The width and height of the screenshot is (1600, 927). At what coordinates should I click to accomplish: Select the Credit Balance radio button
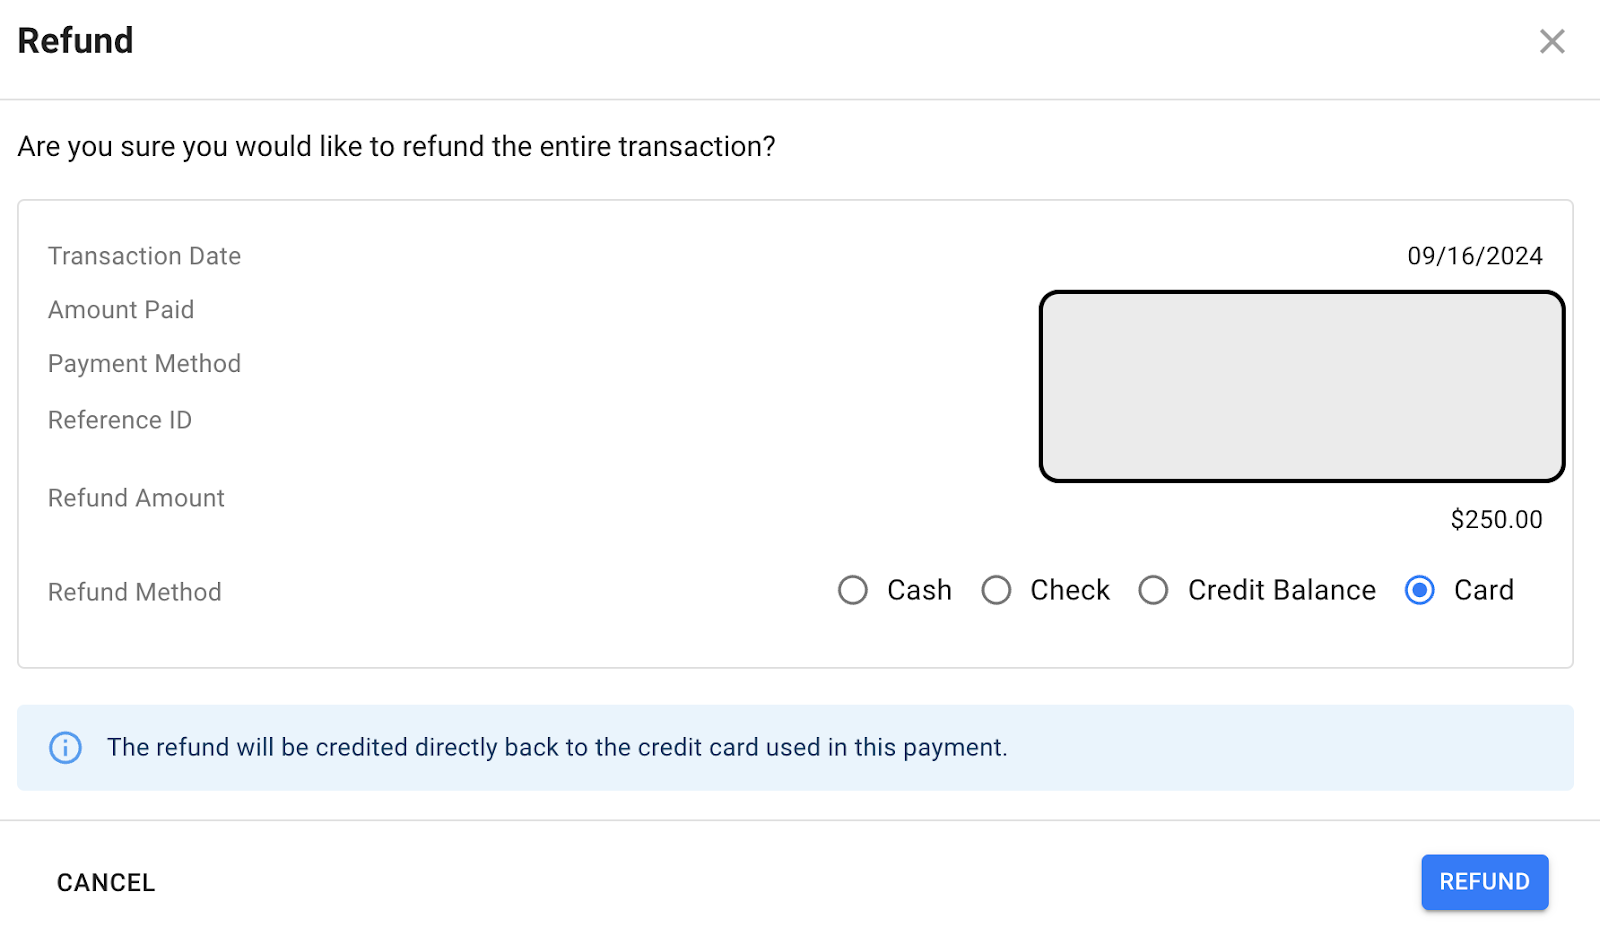point(1153,590)
